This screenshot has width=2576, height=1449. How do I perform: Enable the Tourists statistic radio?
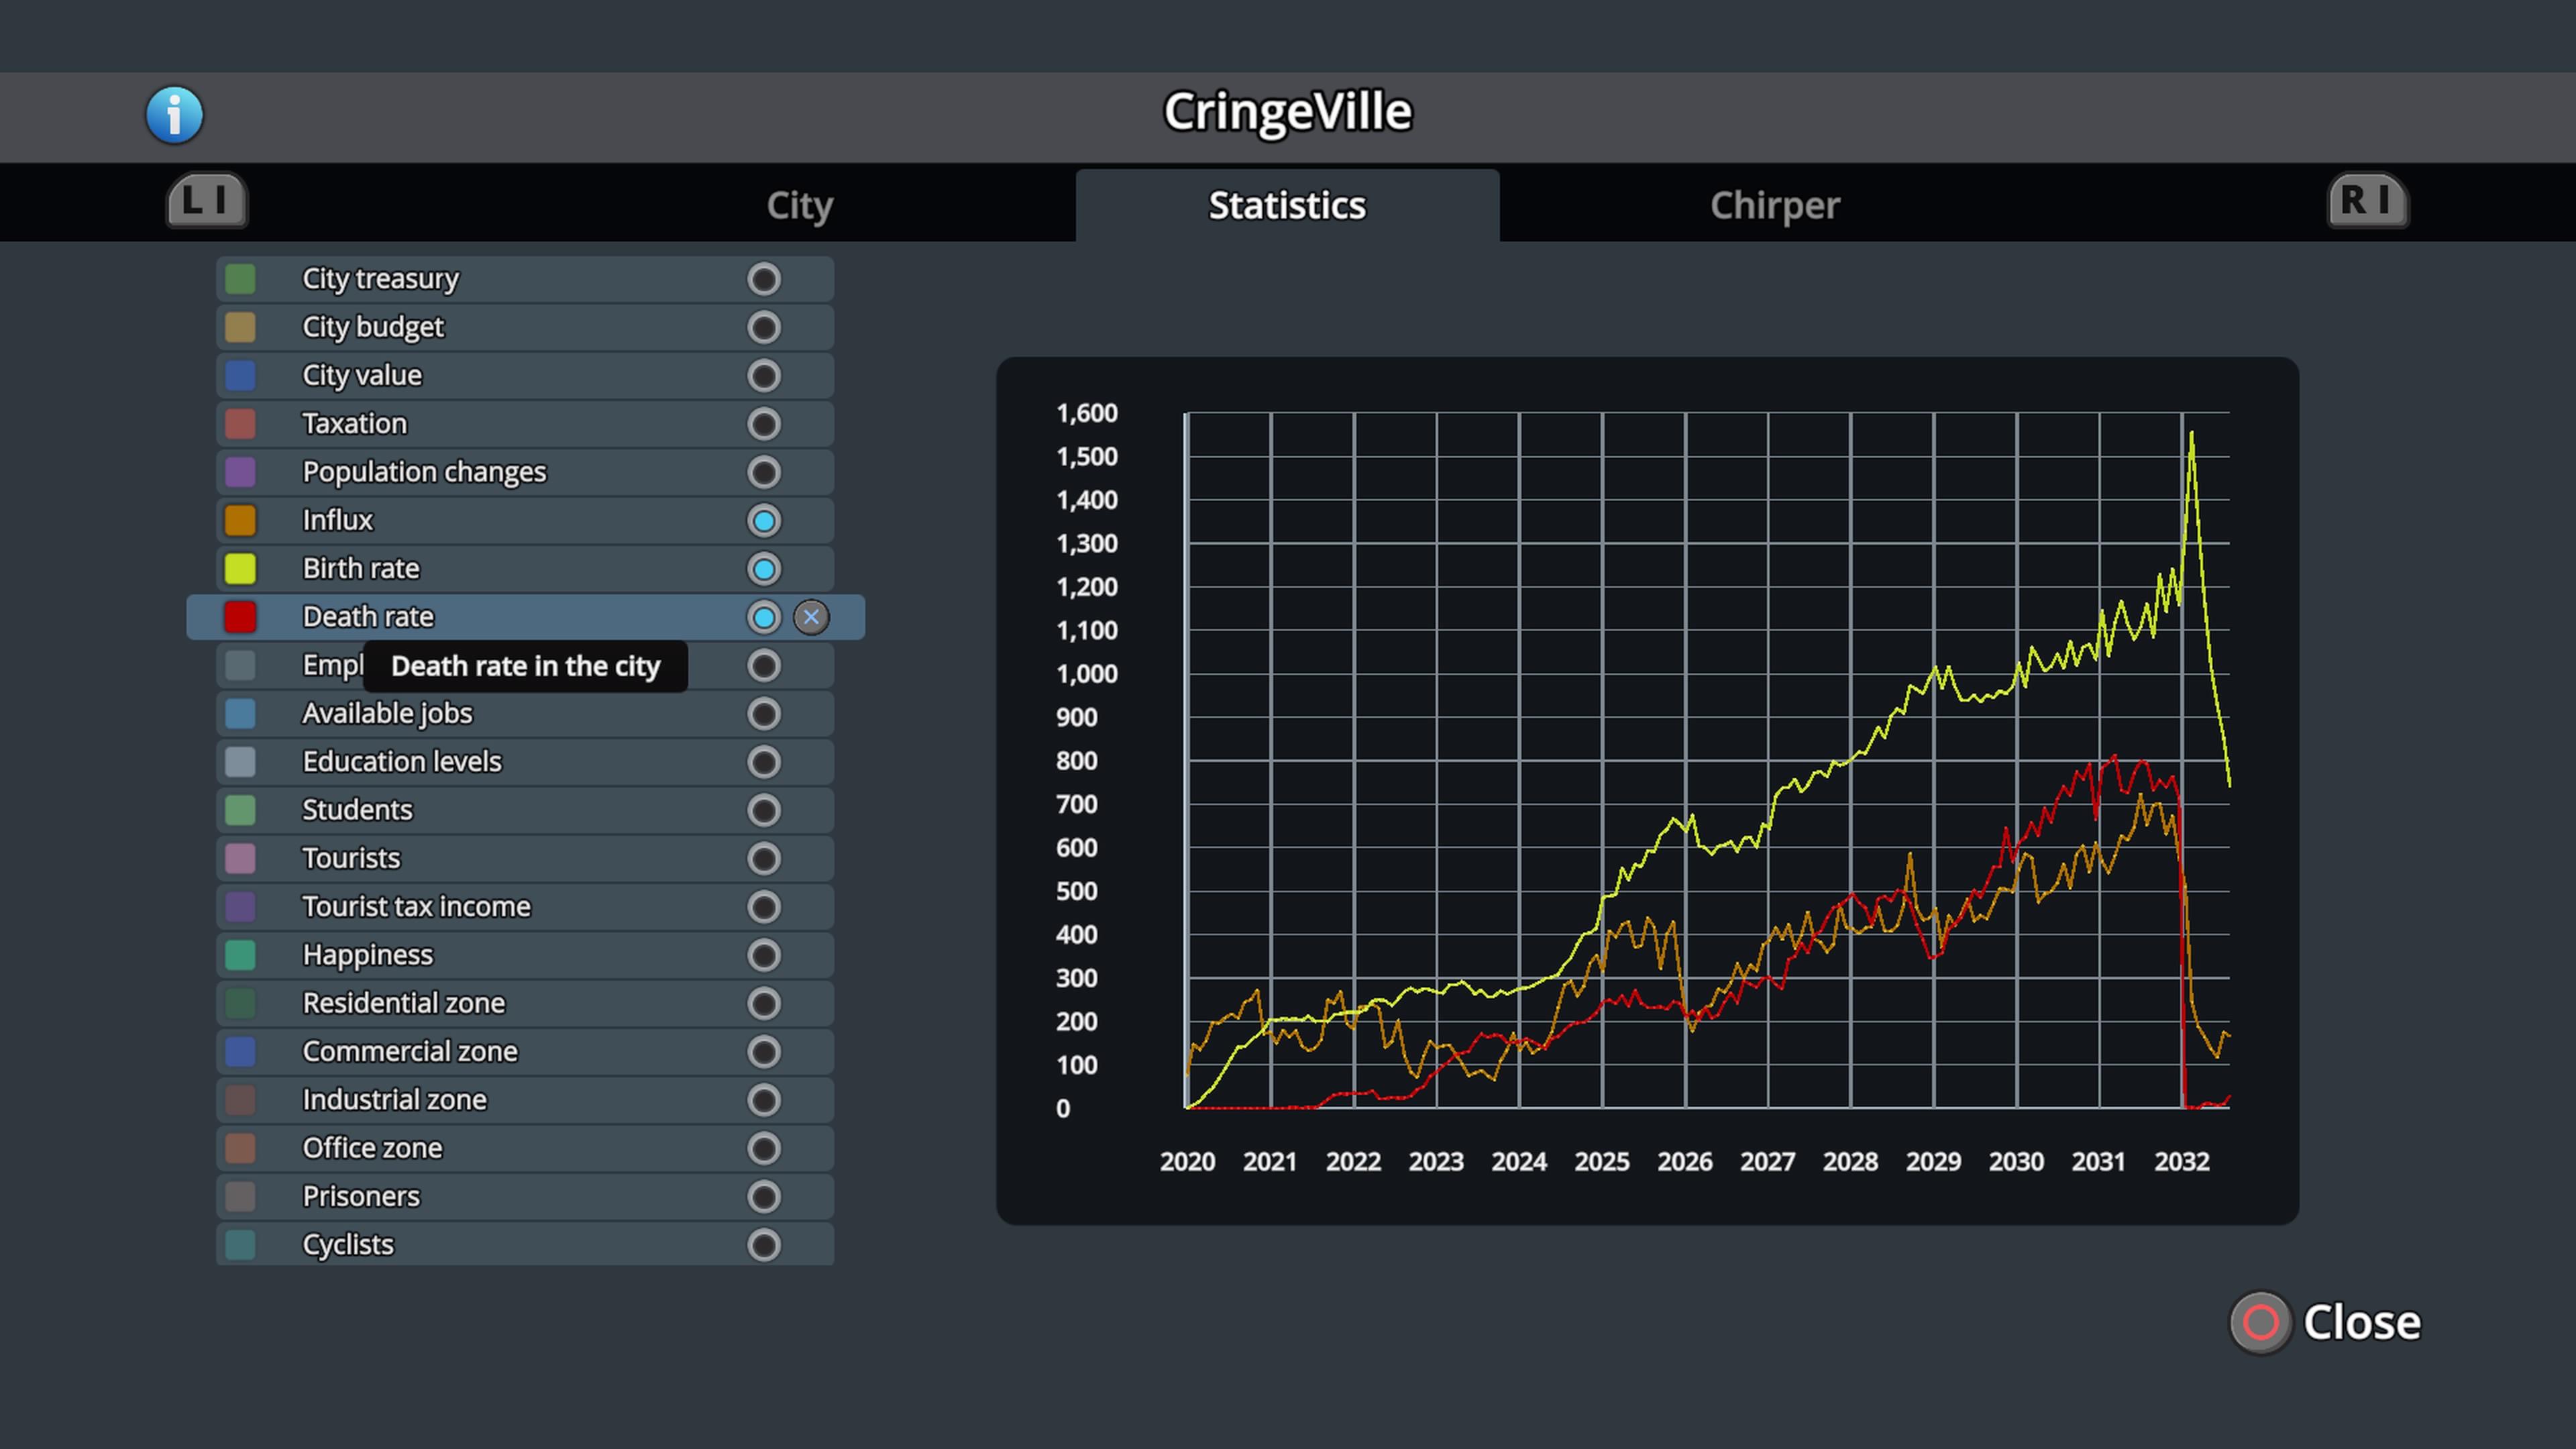763,858
